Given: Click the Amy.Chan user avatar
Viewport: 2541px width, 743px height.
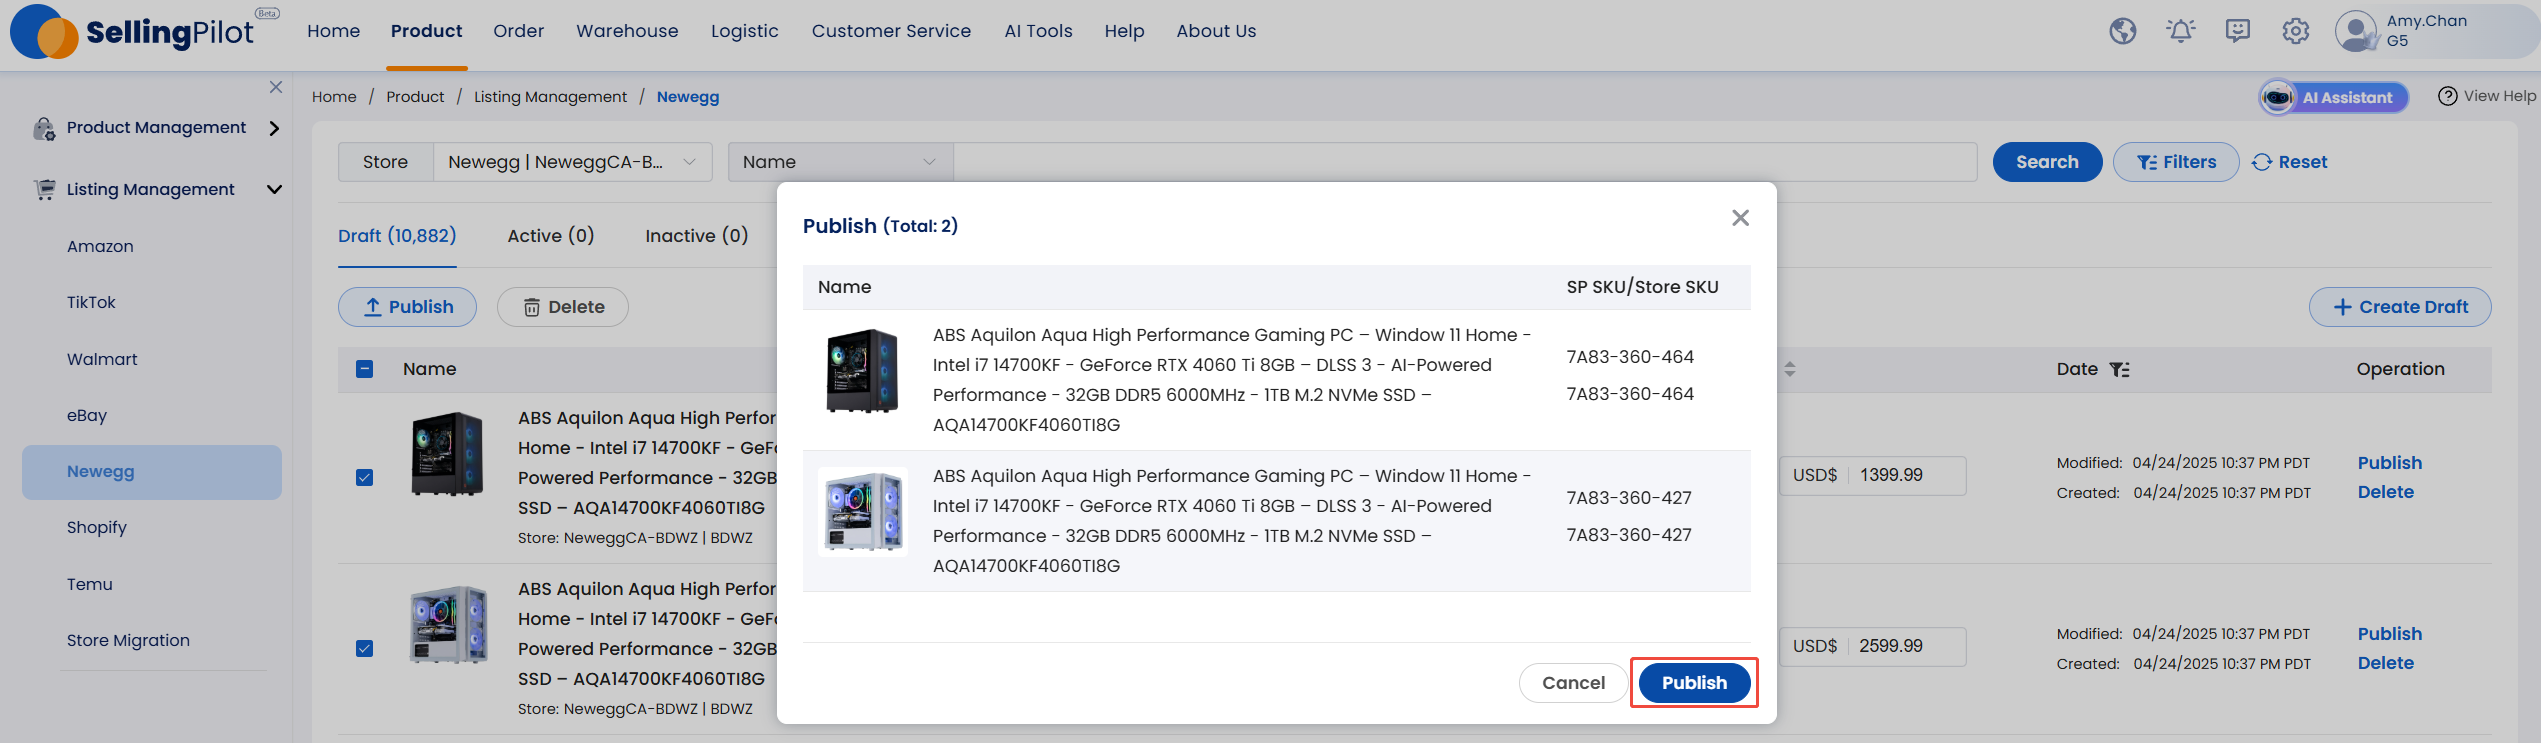Looking at the screenshot, I should (x=2355, y=31).
